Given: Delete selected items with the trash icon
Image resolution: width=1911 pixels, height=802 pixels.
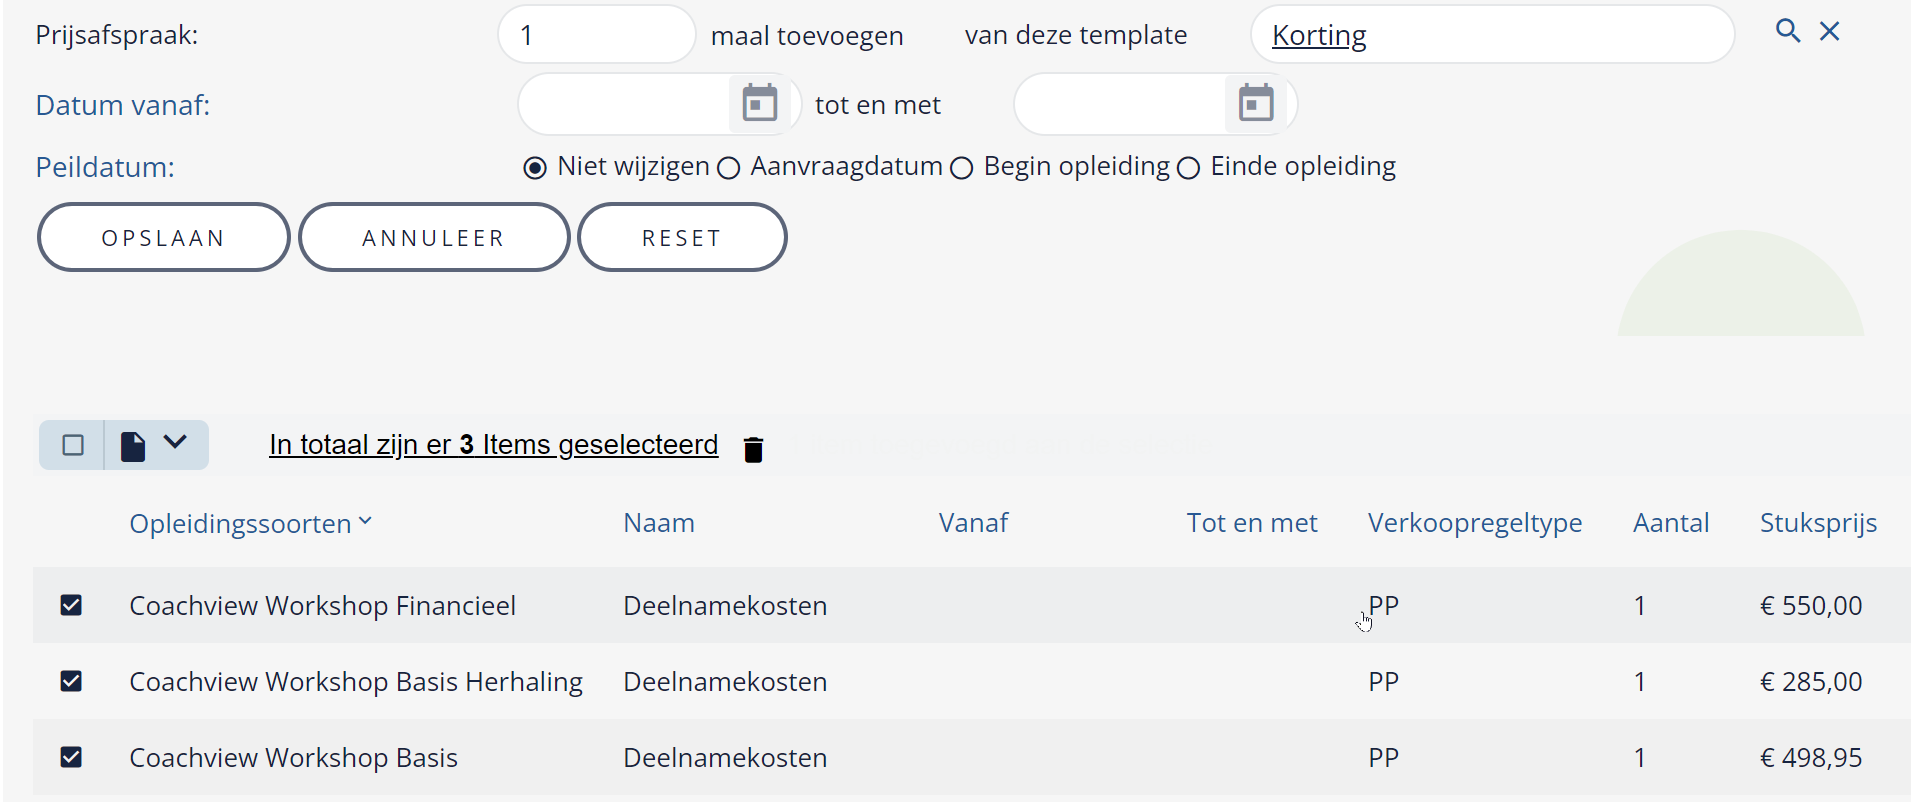Looking at the screenshot, I should point(754,450).
